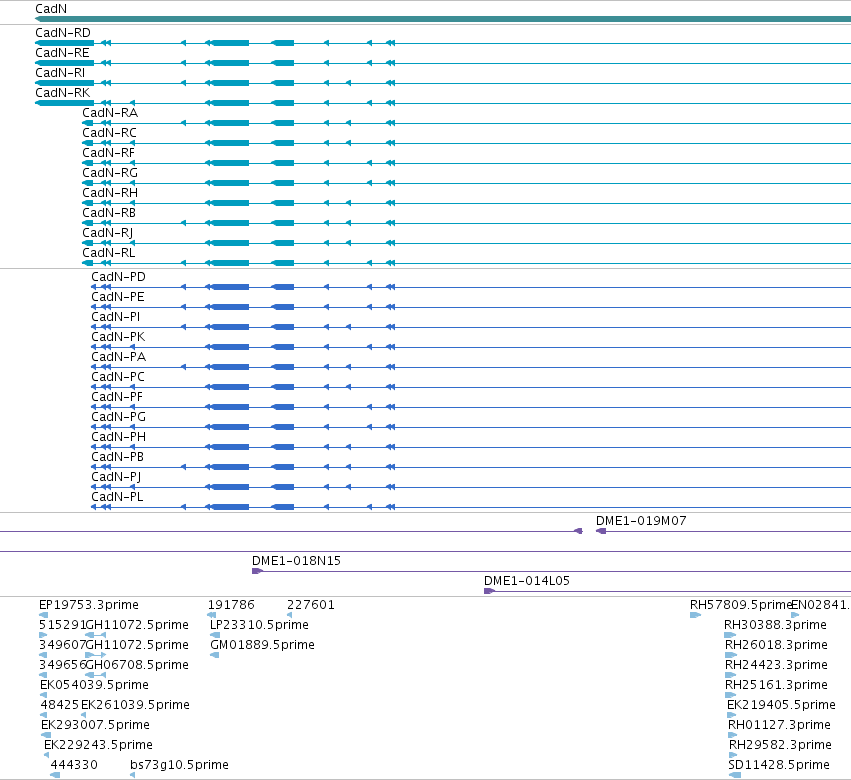Open transcript CadN-RK
Image resolution: width=851 pixels, height=780 pixels.
(63, 93)
